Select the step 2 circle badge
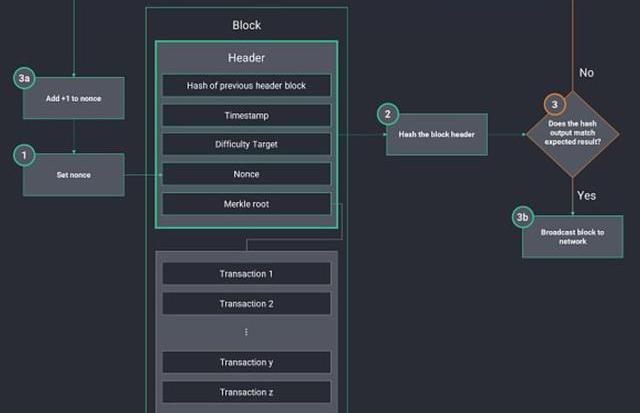640x413 pixels. pos(387,114)
